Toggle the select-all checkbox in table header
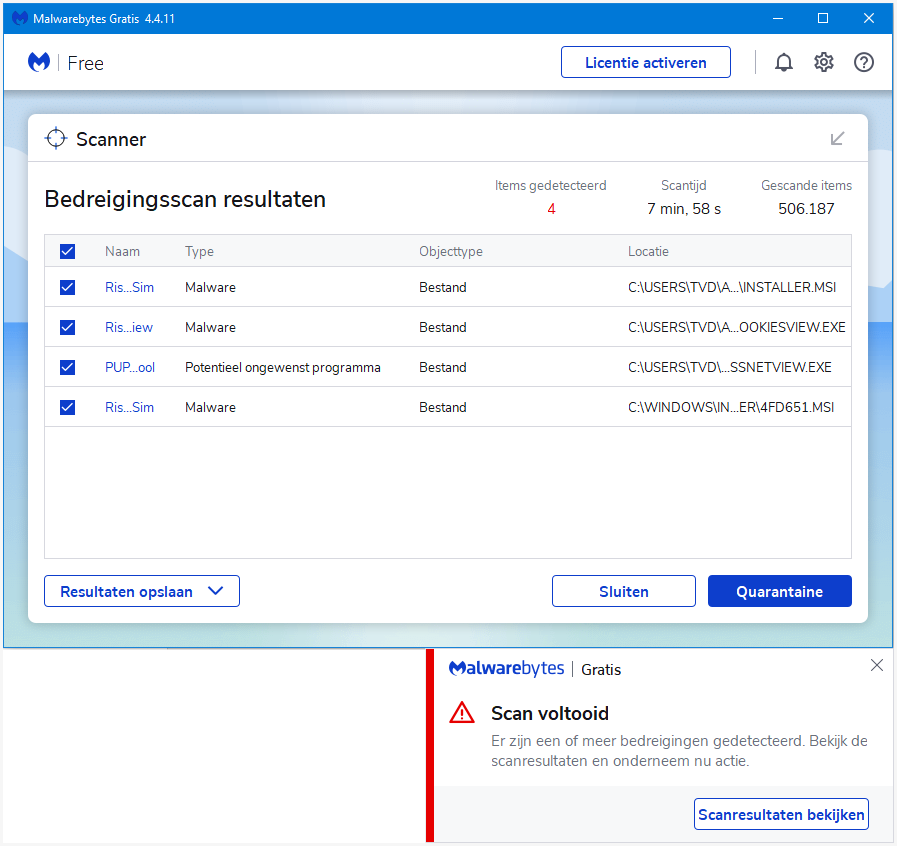 click(68, 251)
